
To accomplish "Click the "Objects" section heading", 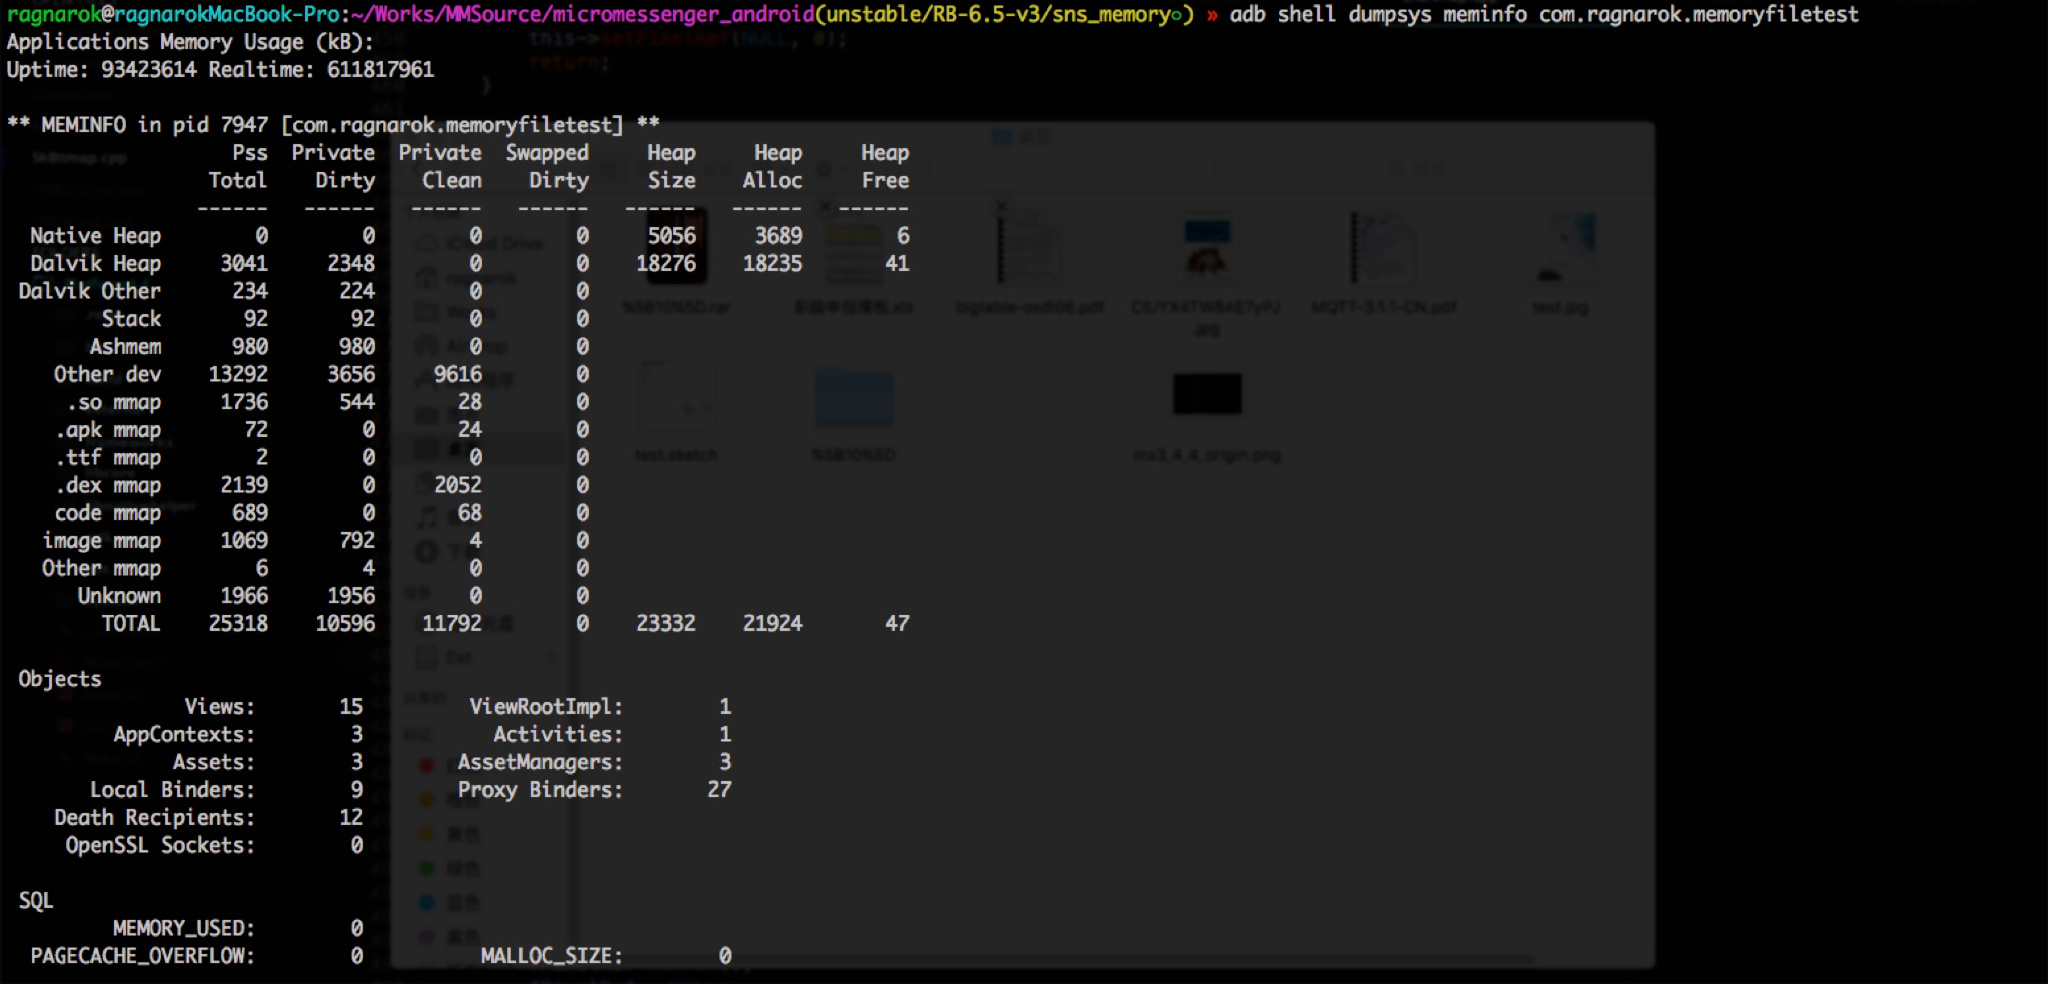I will 60,679.
